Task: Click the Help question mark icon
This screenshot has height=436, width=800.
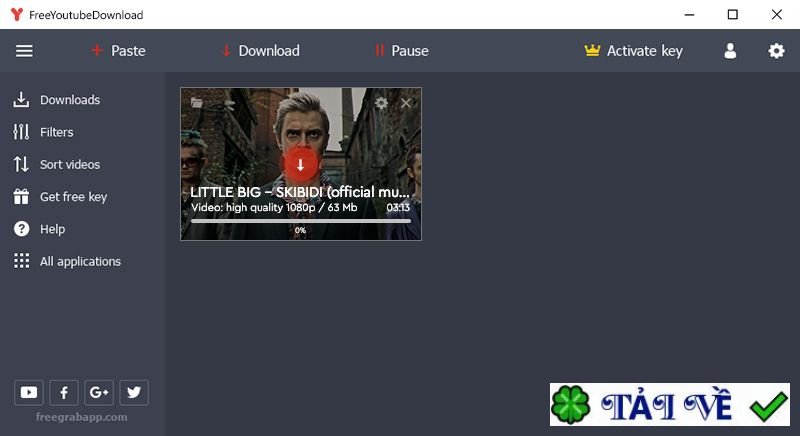Action: [x=21, y=229]
